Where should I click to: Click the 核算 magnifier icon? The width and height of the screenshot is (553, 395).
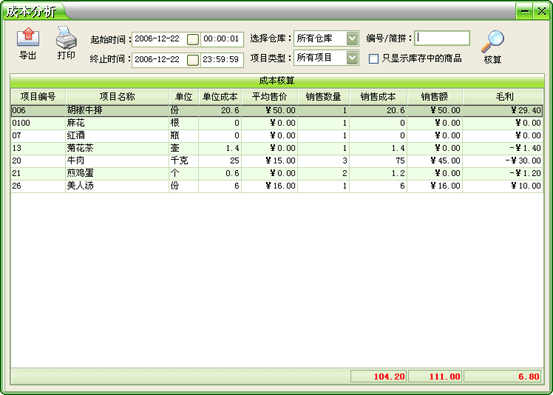tap(493, 42)
